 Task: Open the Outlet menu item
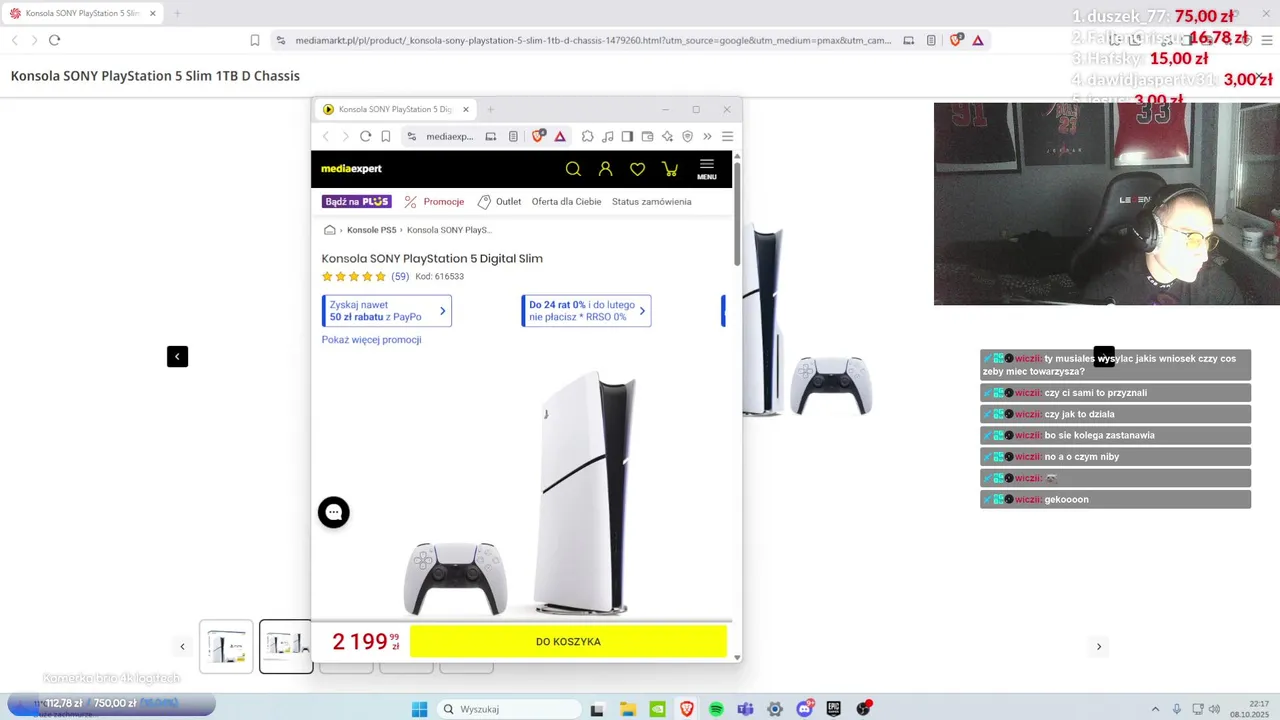[499, 201]
